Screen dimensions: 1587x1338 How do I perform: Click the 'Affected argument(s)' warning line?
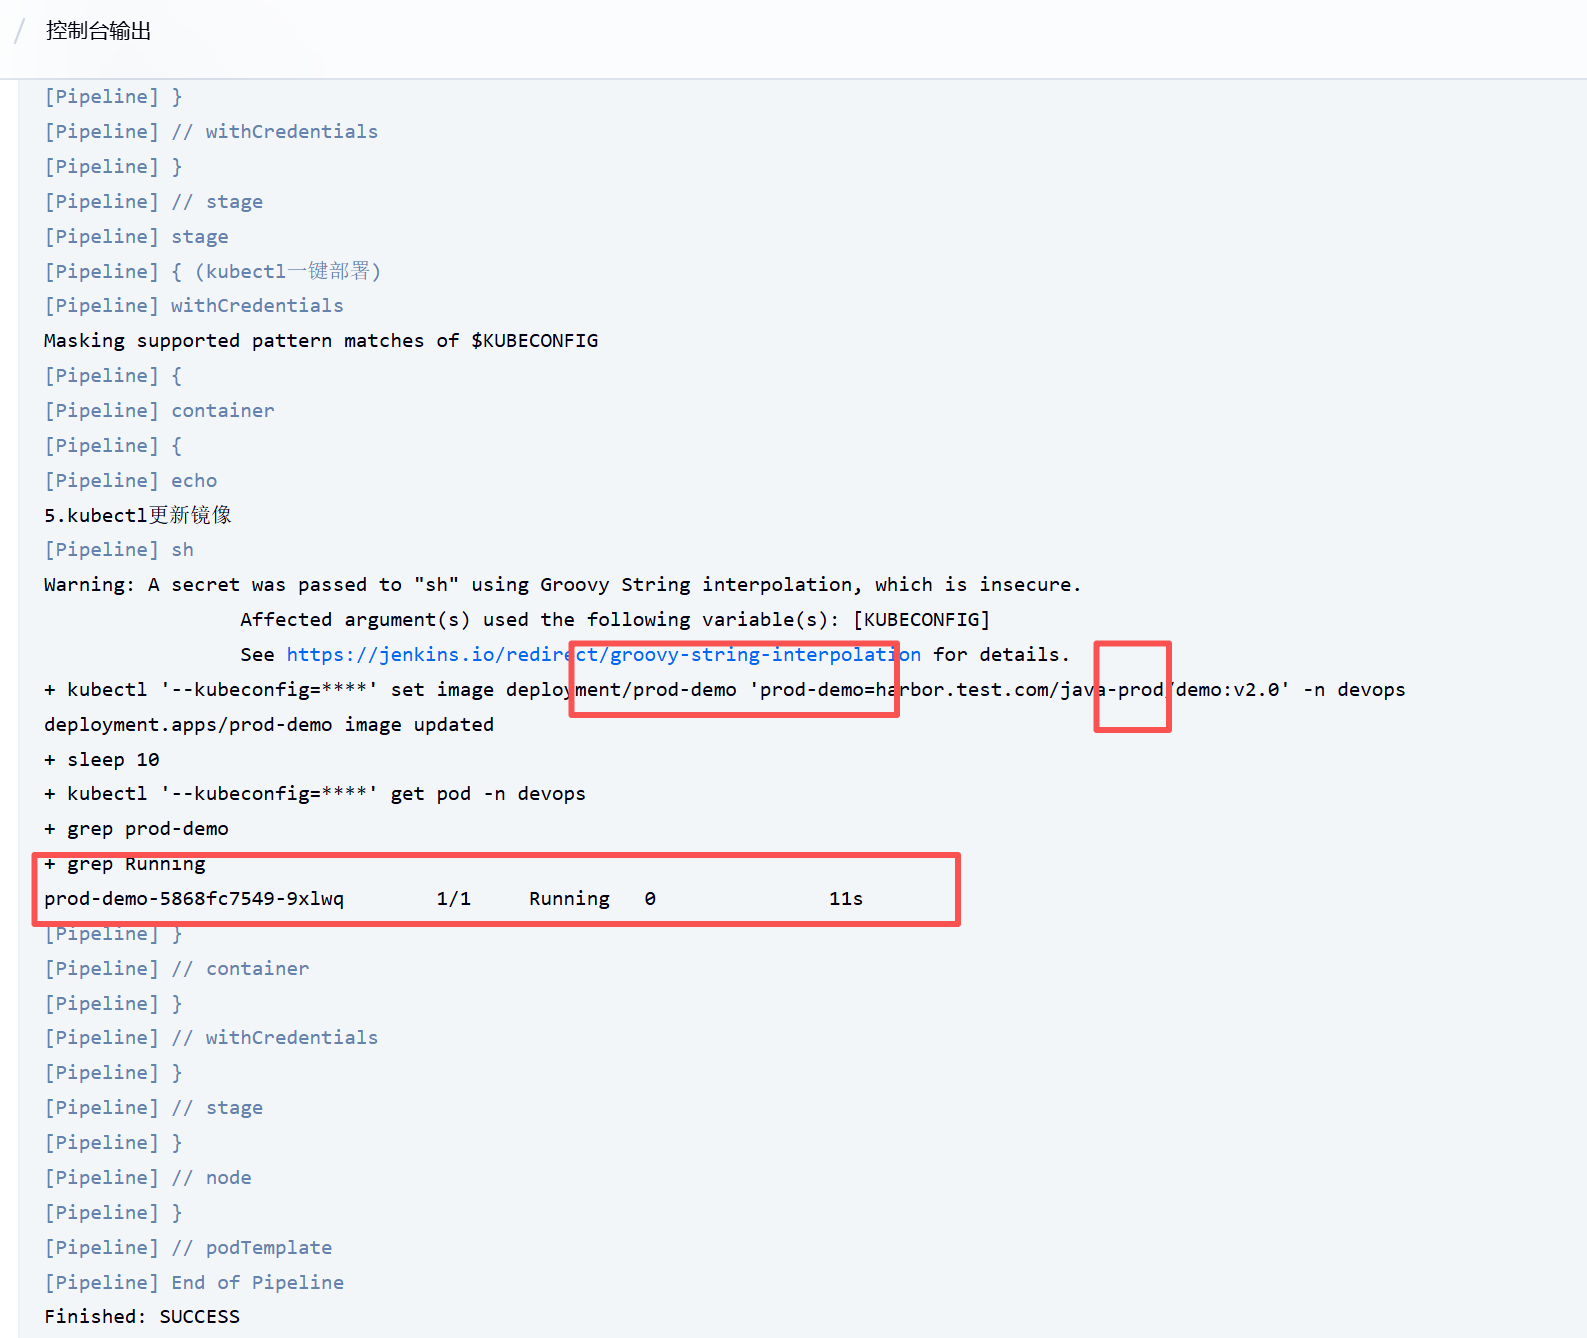(614, 620)
